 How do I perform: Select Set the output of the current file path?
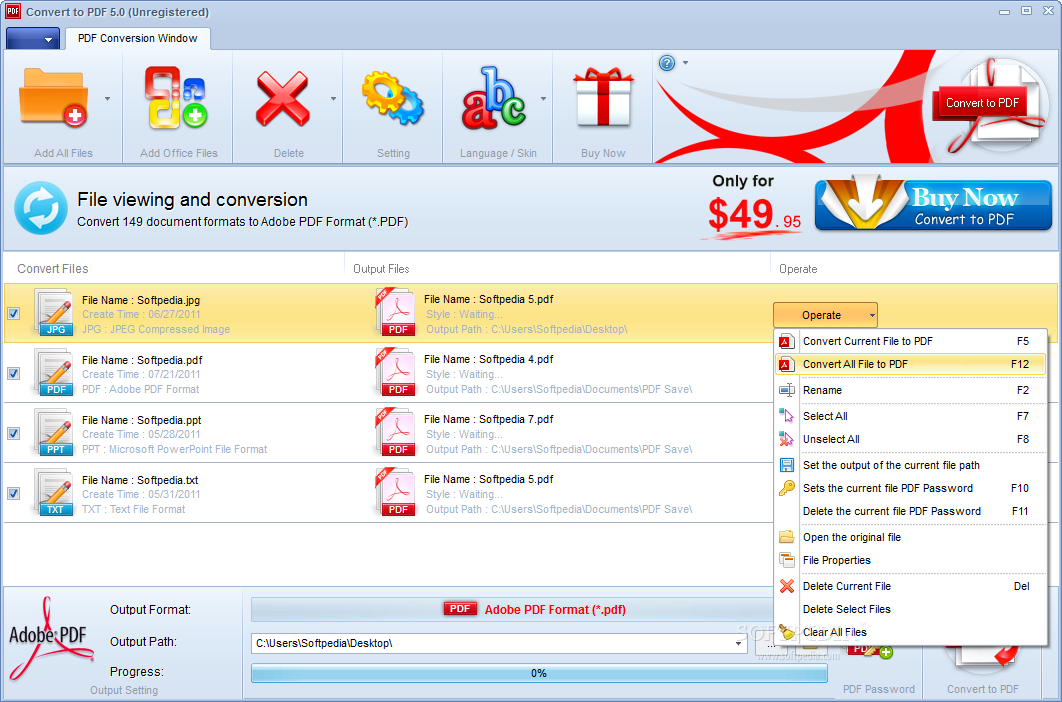(x=910, y=466)
